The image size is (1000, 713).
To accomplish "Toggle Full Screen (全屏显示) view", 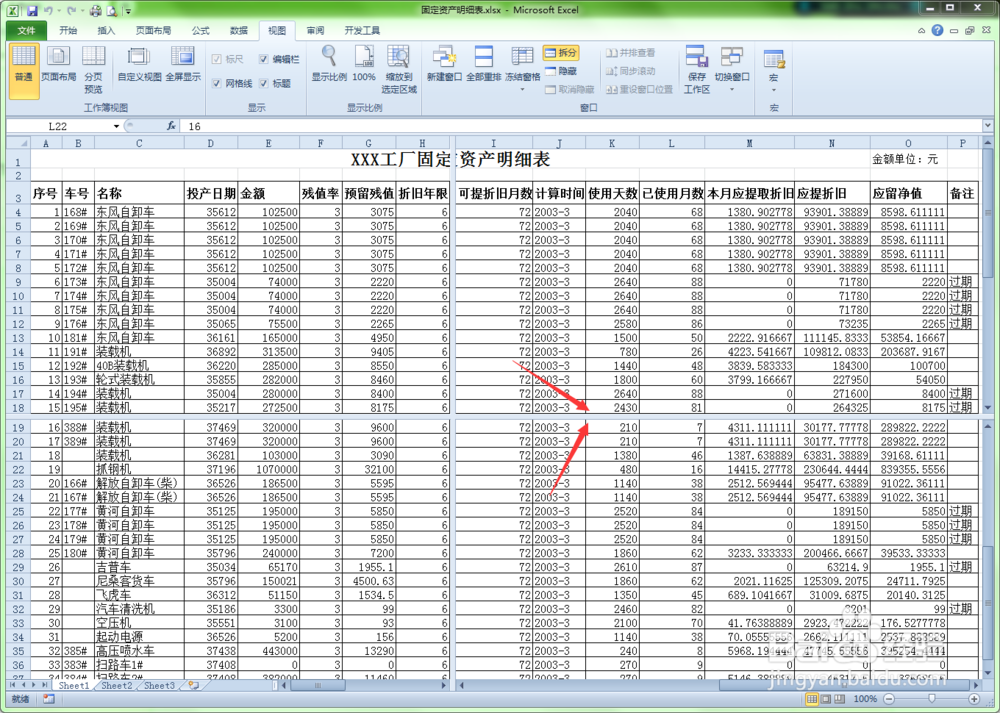I will click(183, 65).
